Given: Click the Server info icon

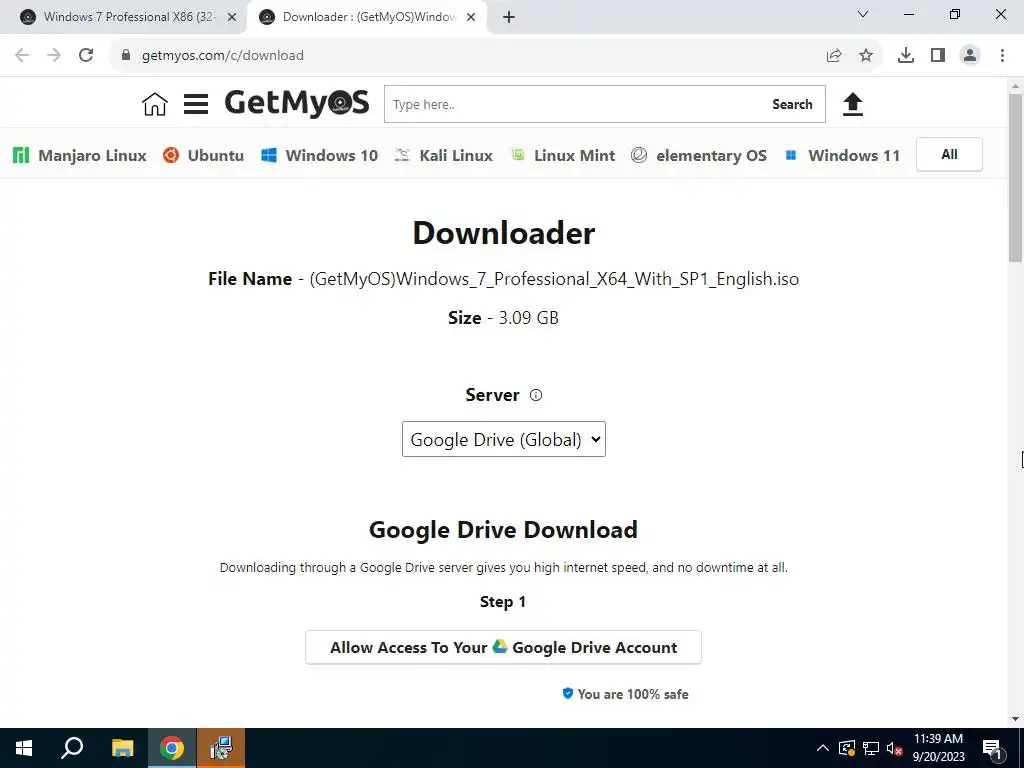Looking at the screenshot, I should coord(536,395).
